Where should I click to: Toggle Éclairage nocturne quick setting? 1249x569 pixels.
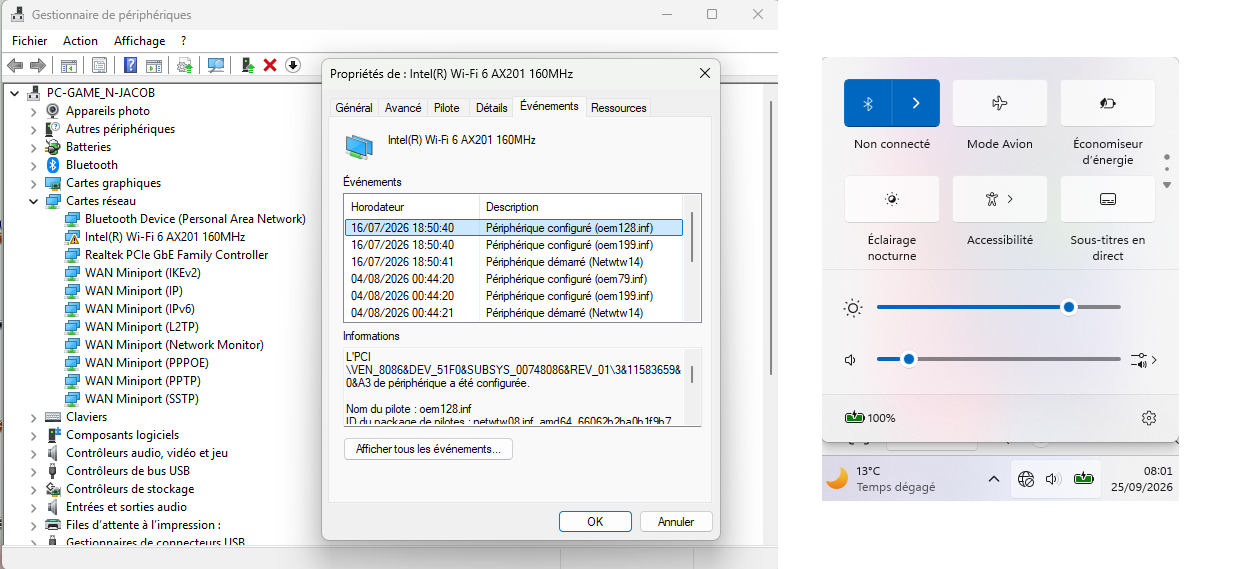[x=892, y=199]
